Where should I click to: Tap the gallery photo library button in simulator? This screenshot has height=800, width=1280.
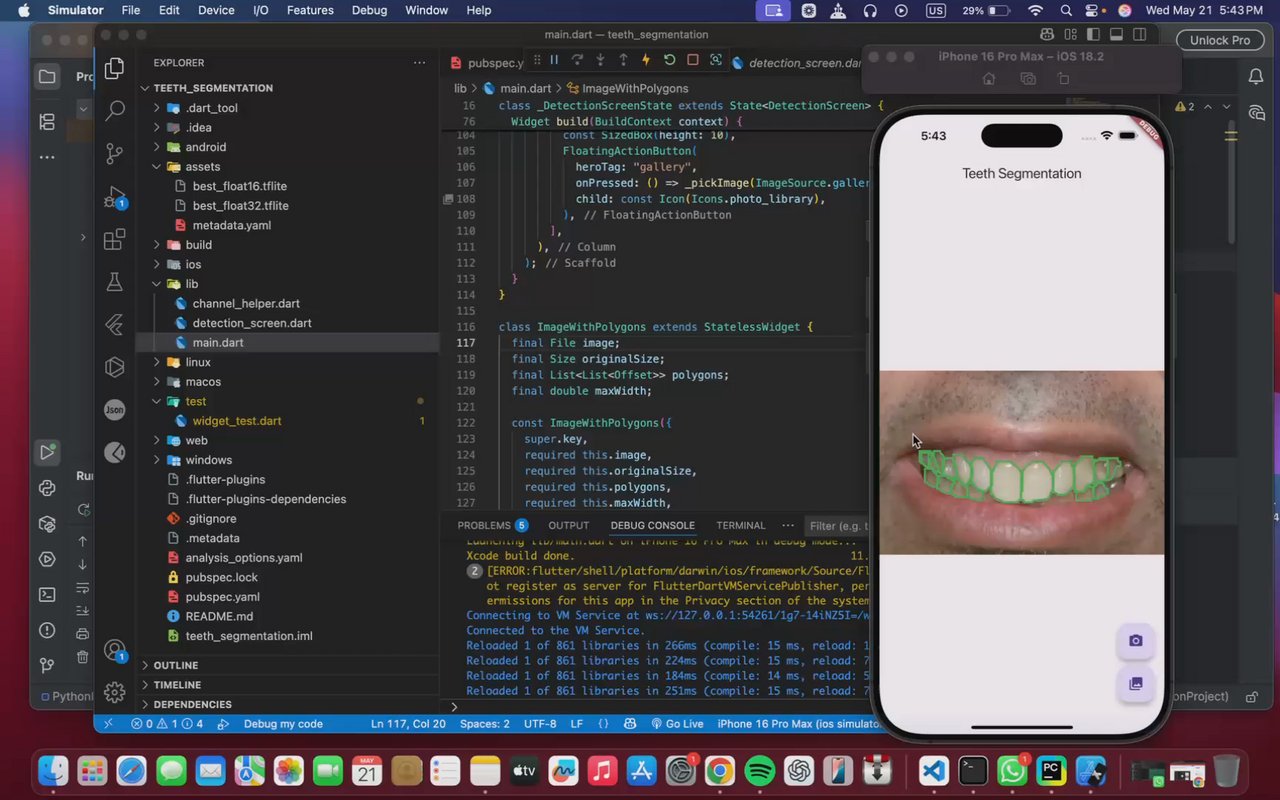pyautogui.click(x=1135, y=684)
